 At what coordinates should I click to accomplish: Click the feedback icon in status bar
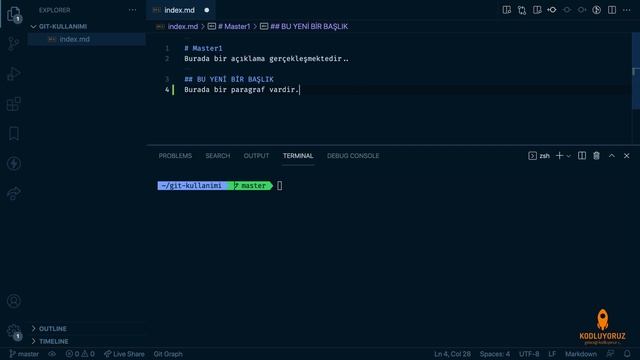[610, 354]
